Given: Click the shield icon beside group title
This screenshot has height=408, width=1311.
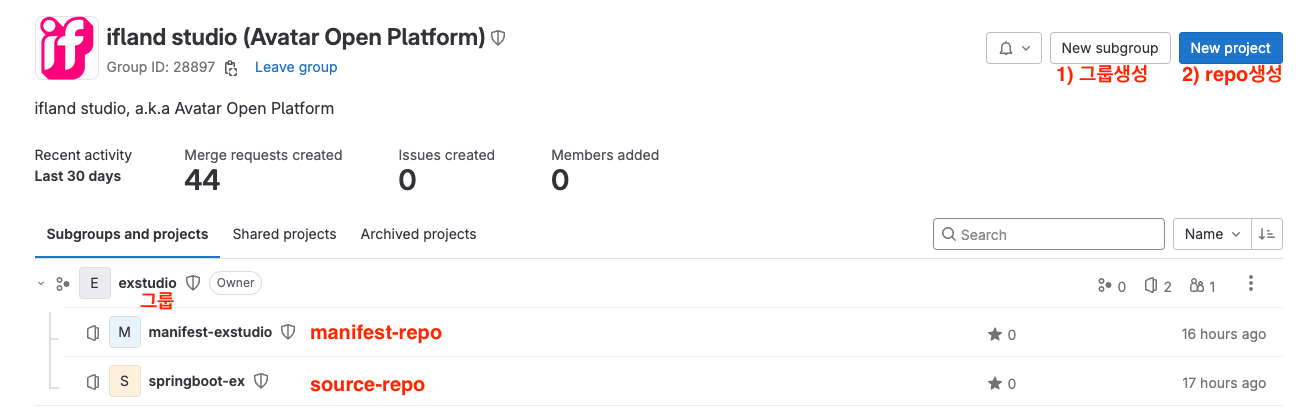Looking at the screenshot, I should pos(498,38).
